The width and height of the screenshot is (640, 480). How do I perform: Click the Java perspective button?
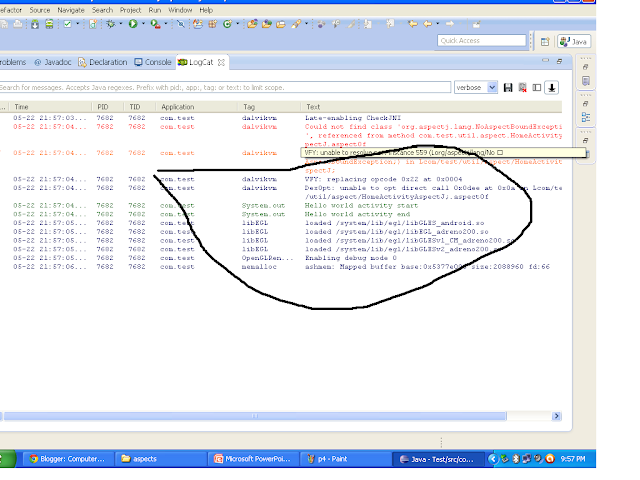pyautogui.click(x=574, y=41)
